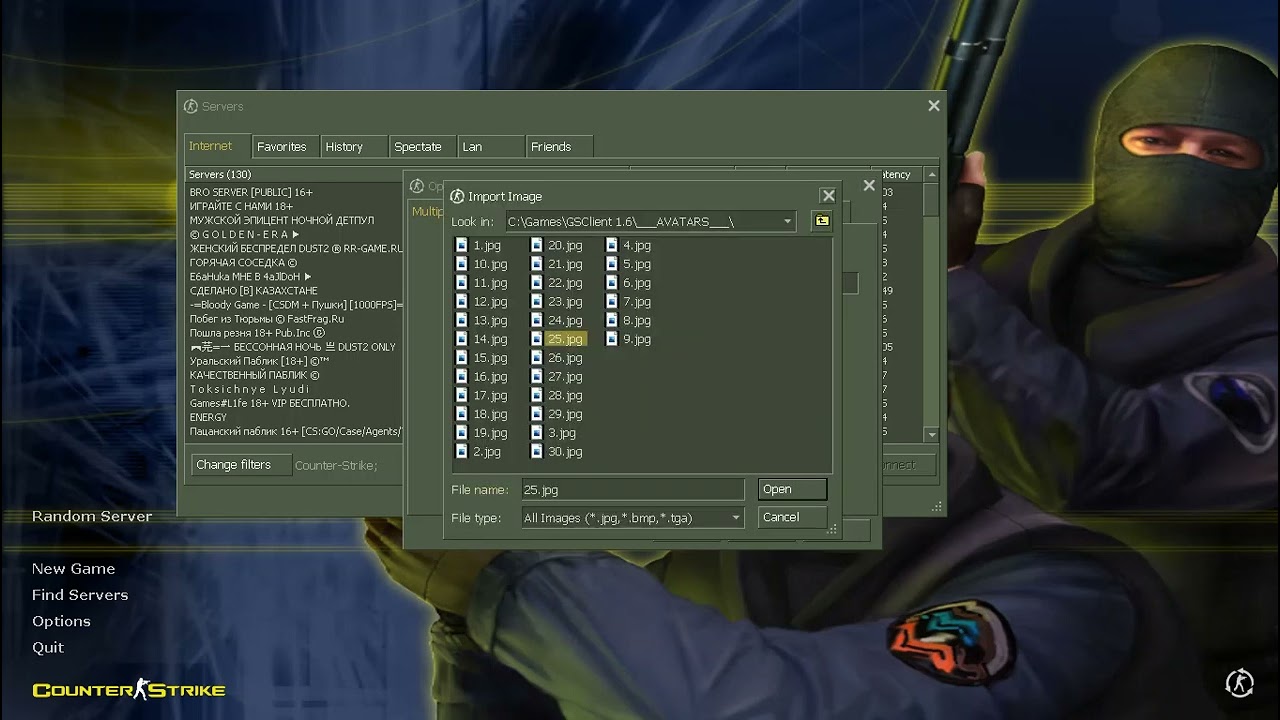The image size is (1280, 720).
Task: Click the up-one-folder icon in Import Image
Action: (x=822, y=221)
